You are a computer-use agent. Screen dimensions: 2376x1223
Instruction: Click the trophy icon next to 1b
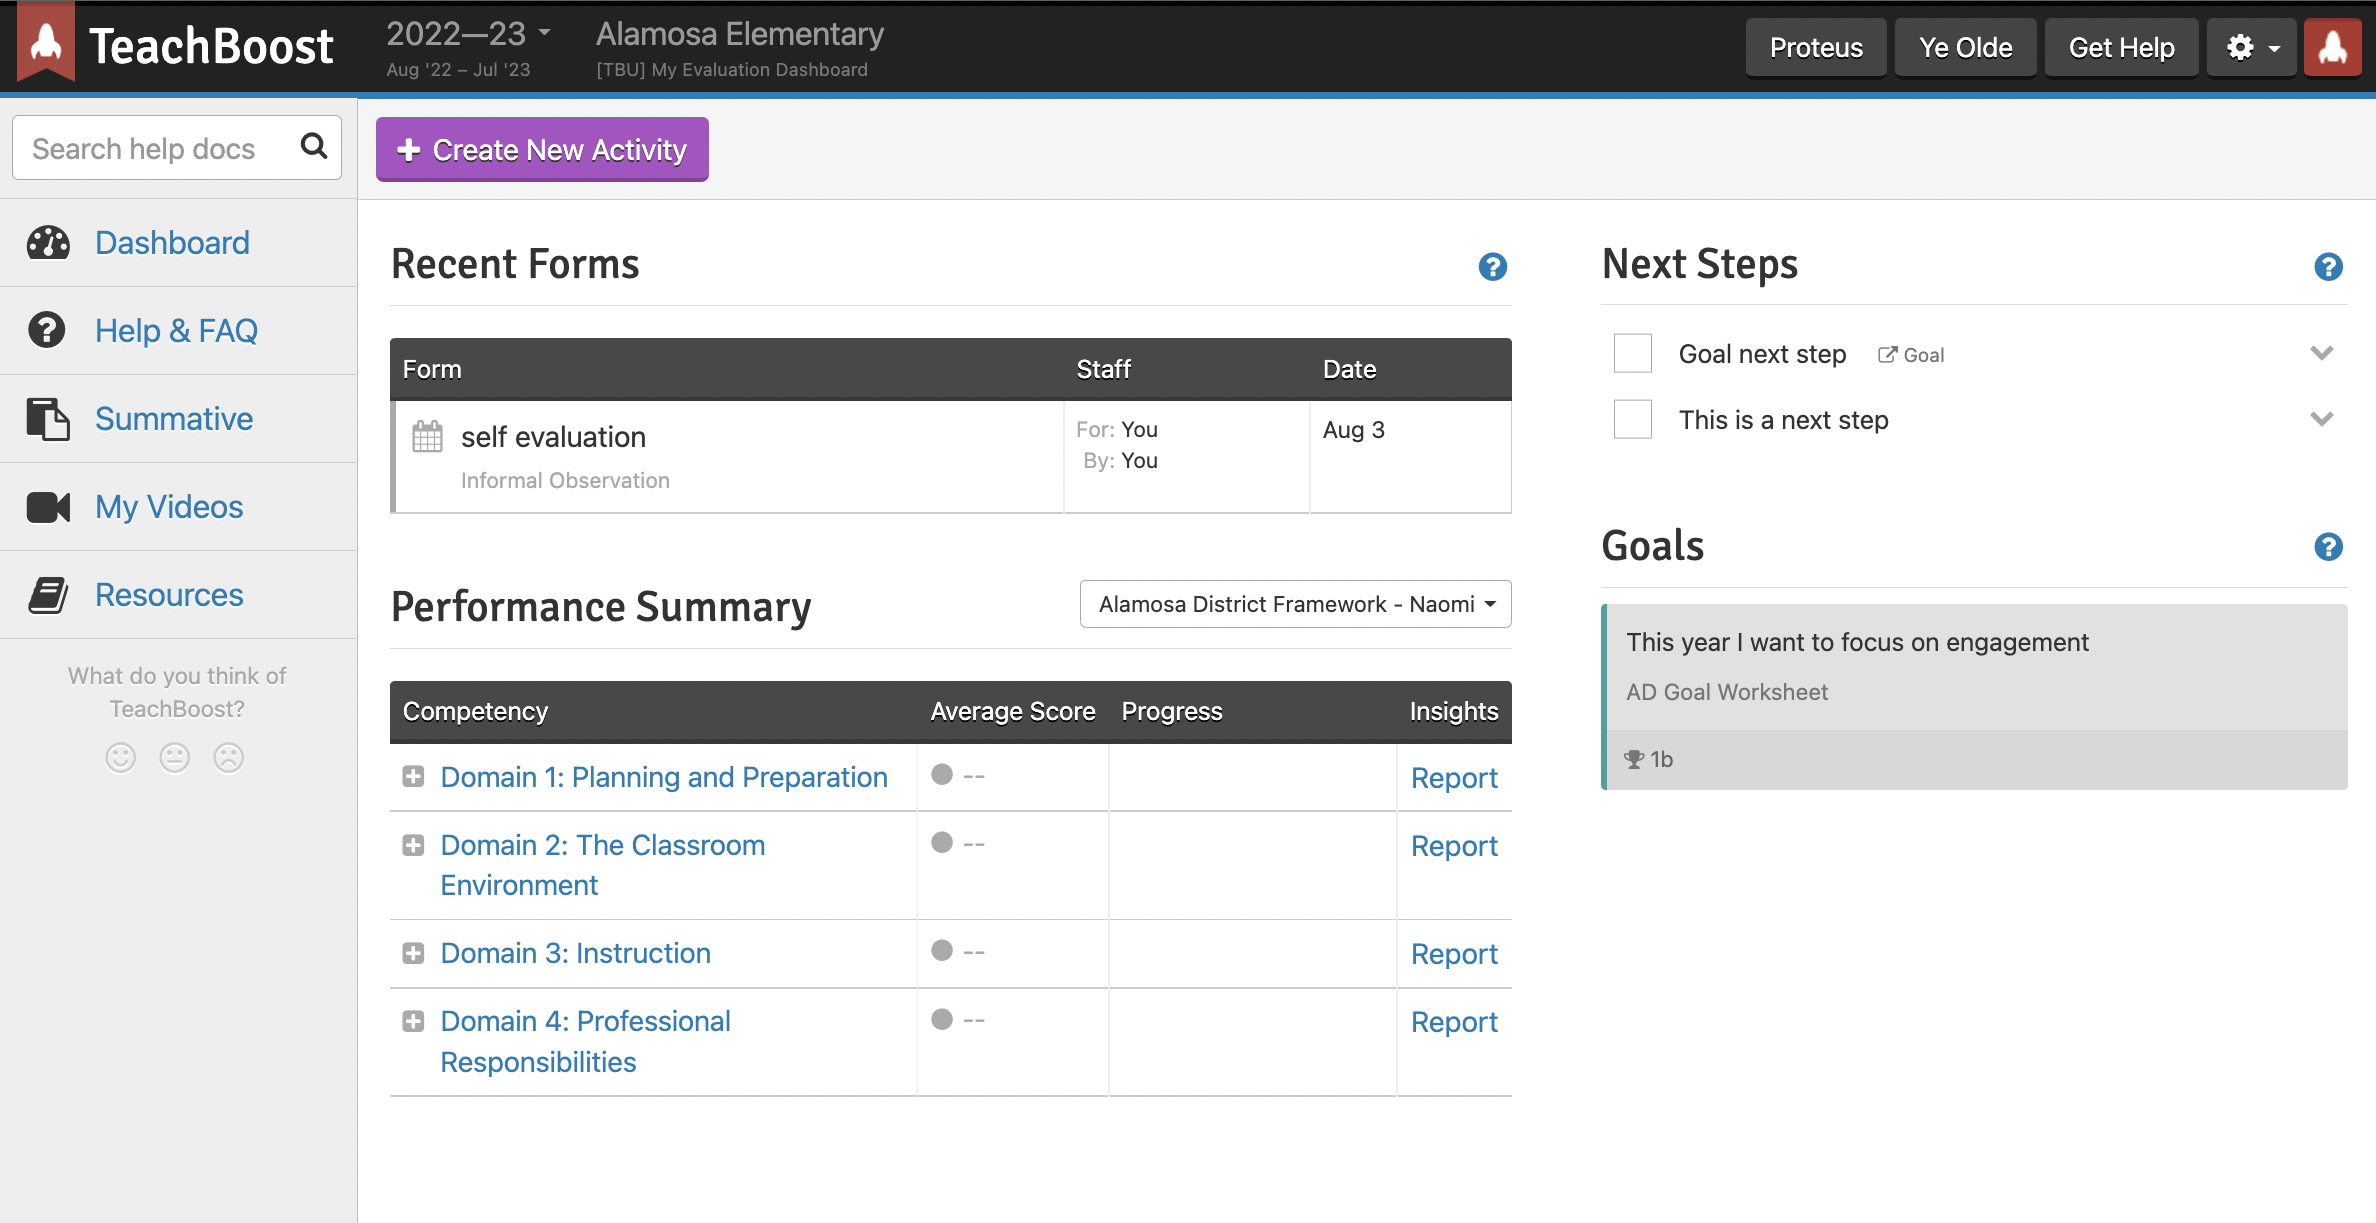[x=1635, y=759]
